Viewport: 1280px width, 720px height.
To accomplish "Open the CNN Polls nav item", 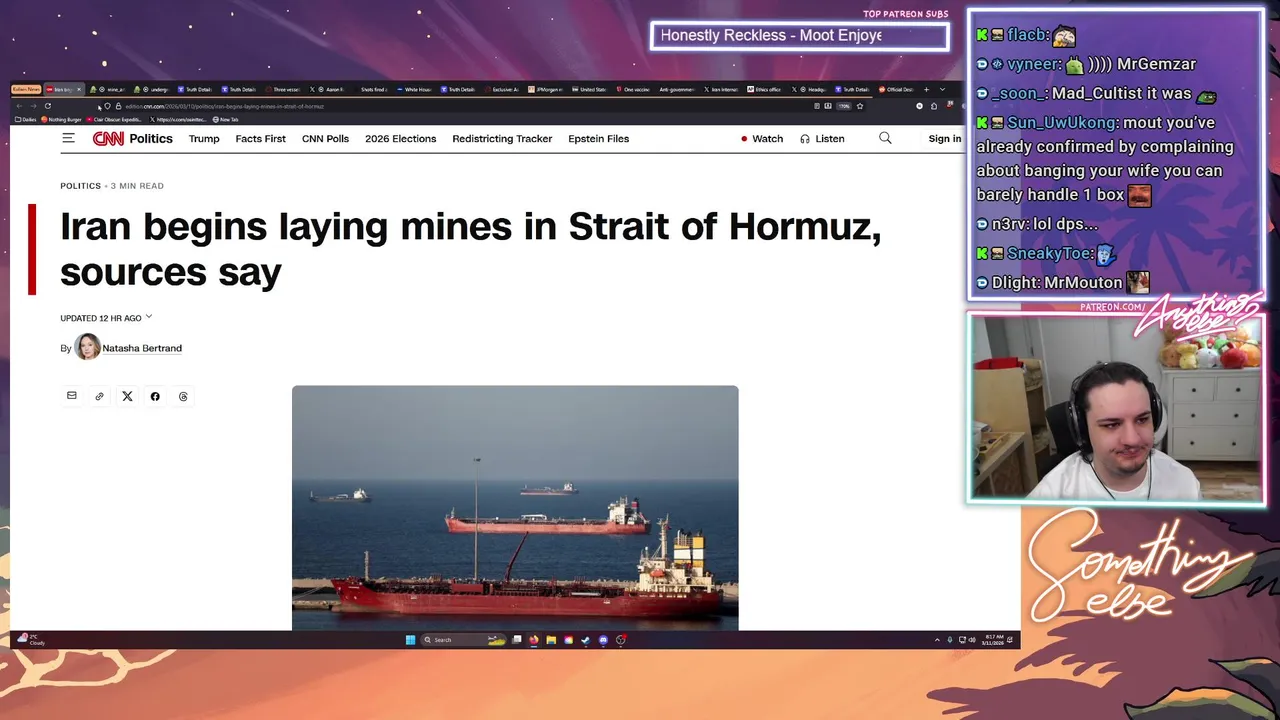I will click(x=325, y=139).
